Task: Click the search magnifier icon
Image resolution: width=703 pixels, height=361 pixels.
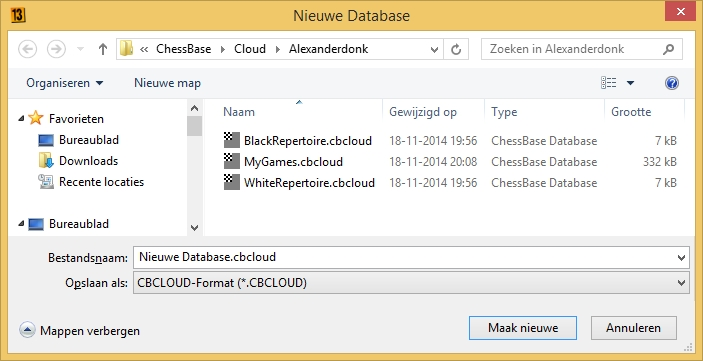Action: (x=668, y=49)
